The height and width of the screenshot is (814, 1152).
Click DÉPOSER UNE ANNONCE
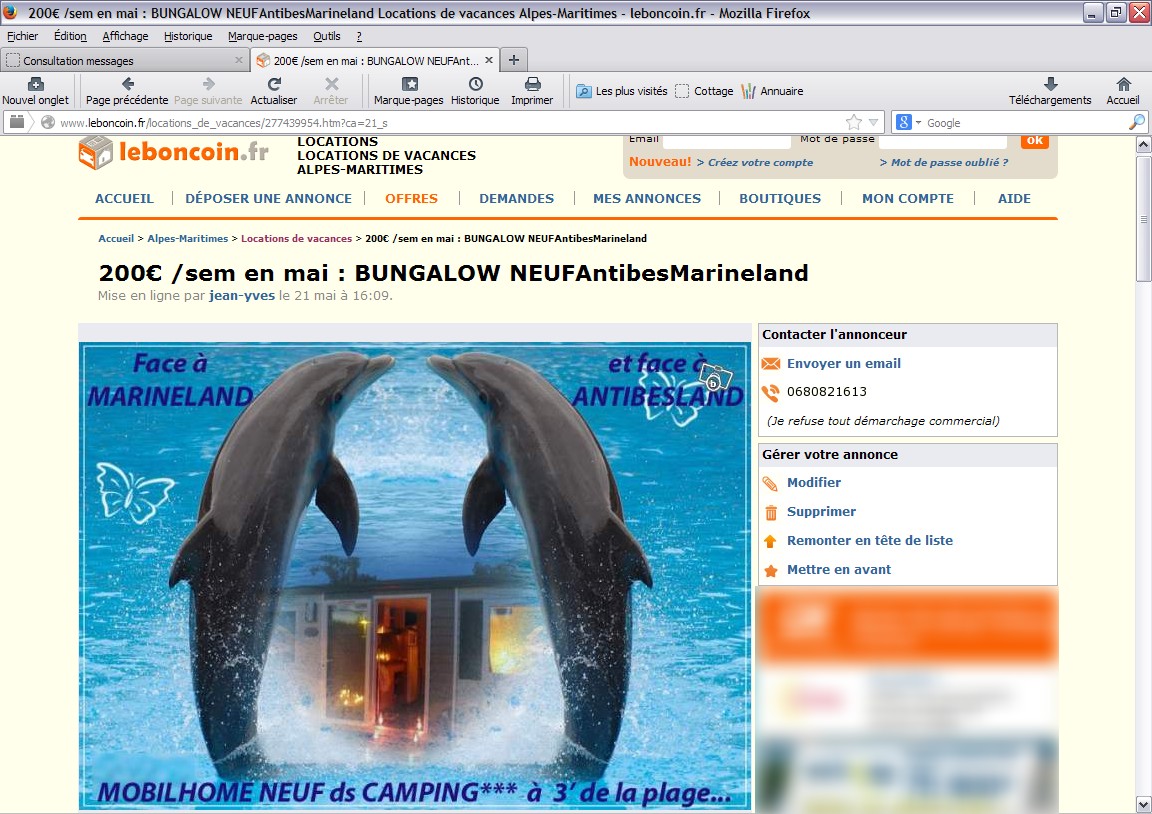coord(269,198)
